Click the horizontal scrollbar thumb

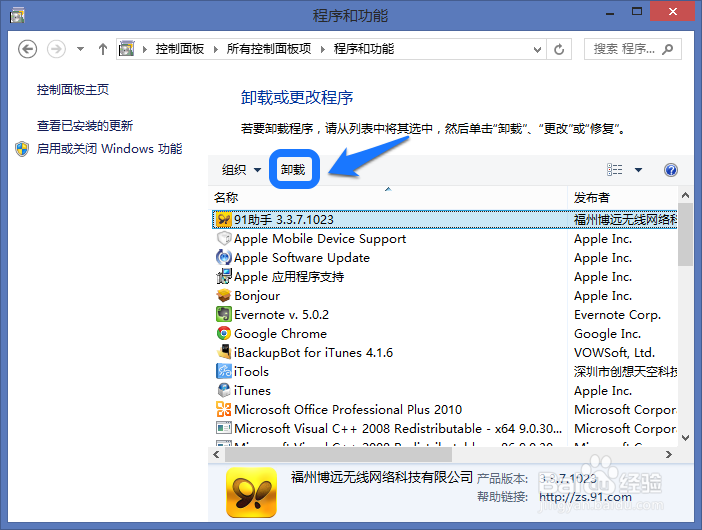click(338, 455)
